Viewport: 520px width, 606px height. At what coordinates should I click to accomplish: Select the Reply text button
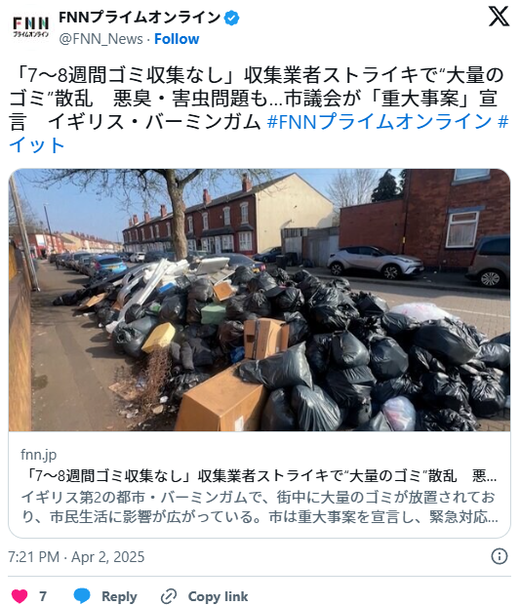click(x=119, y=596)
